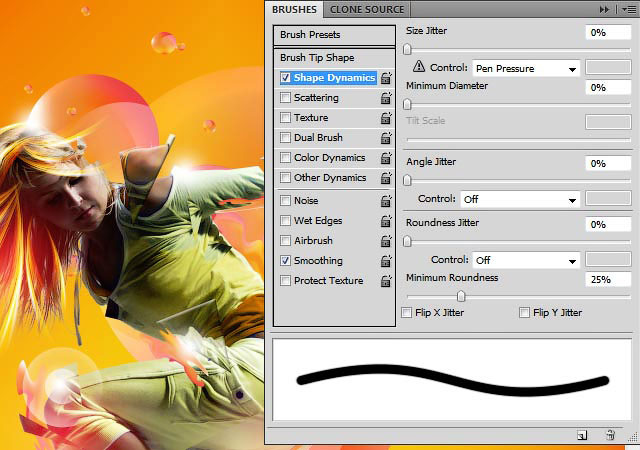Image resolution: width=640 pixels, height=450 pixels.
Task: Select the Other Dynamics settings label
Action: click(x=330, y=178)
